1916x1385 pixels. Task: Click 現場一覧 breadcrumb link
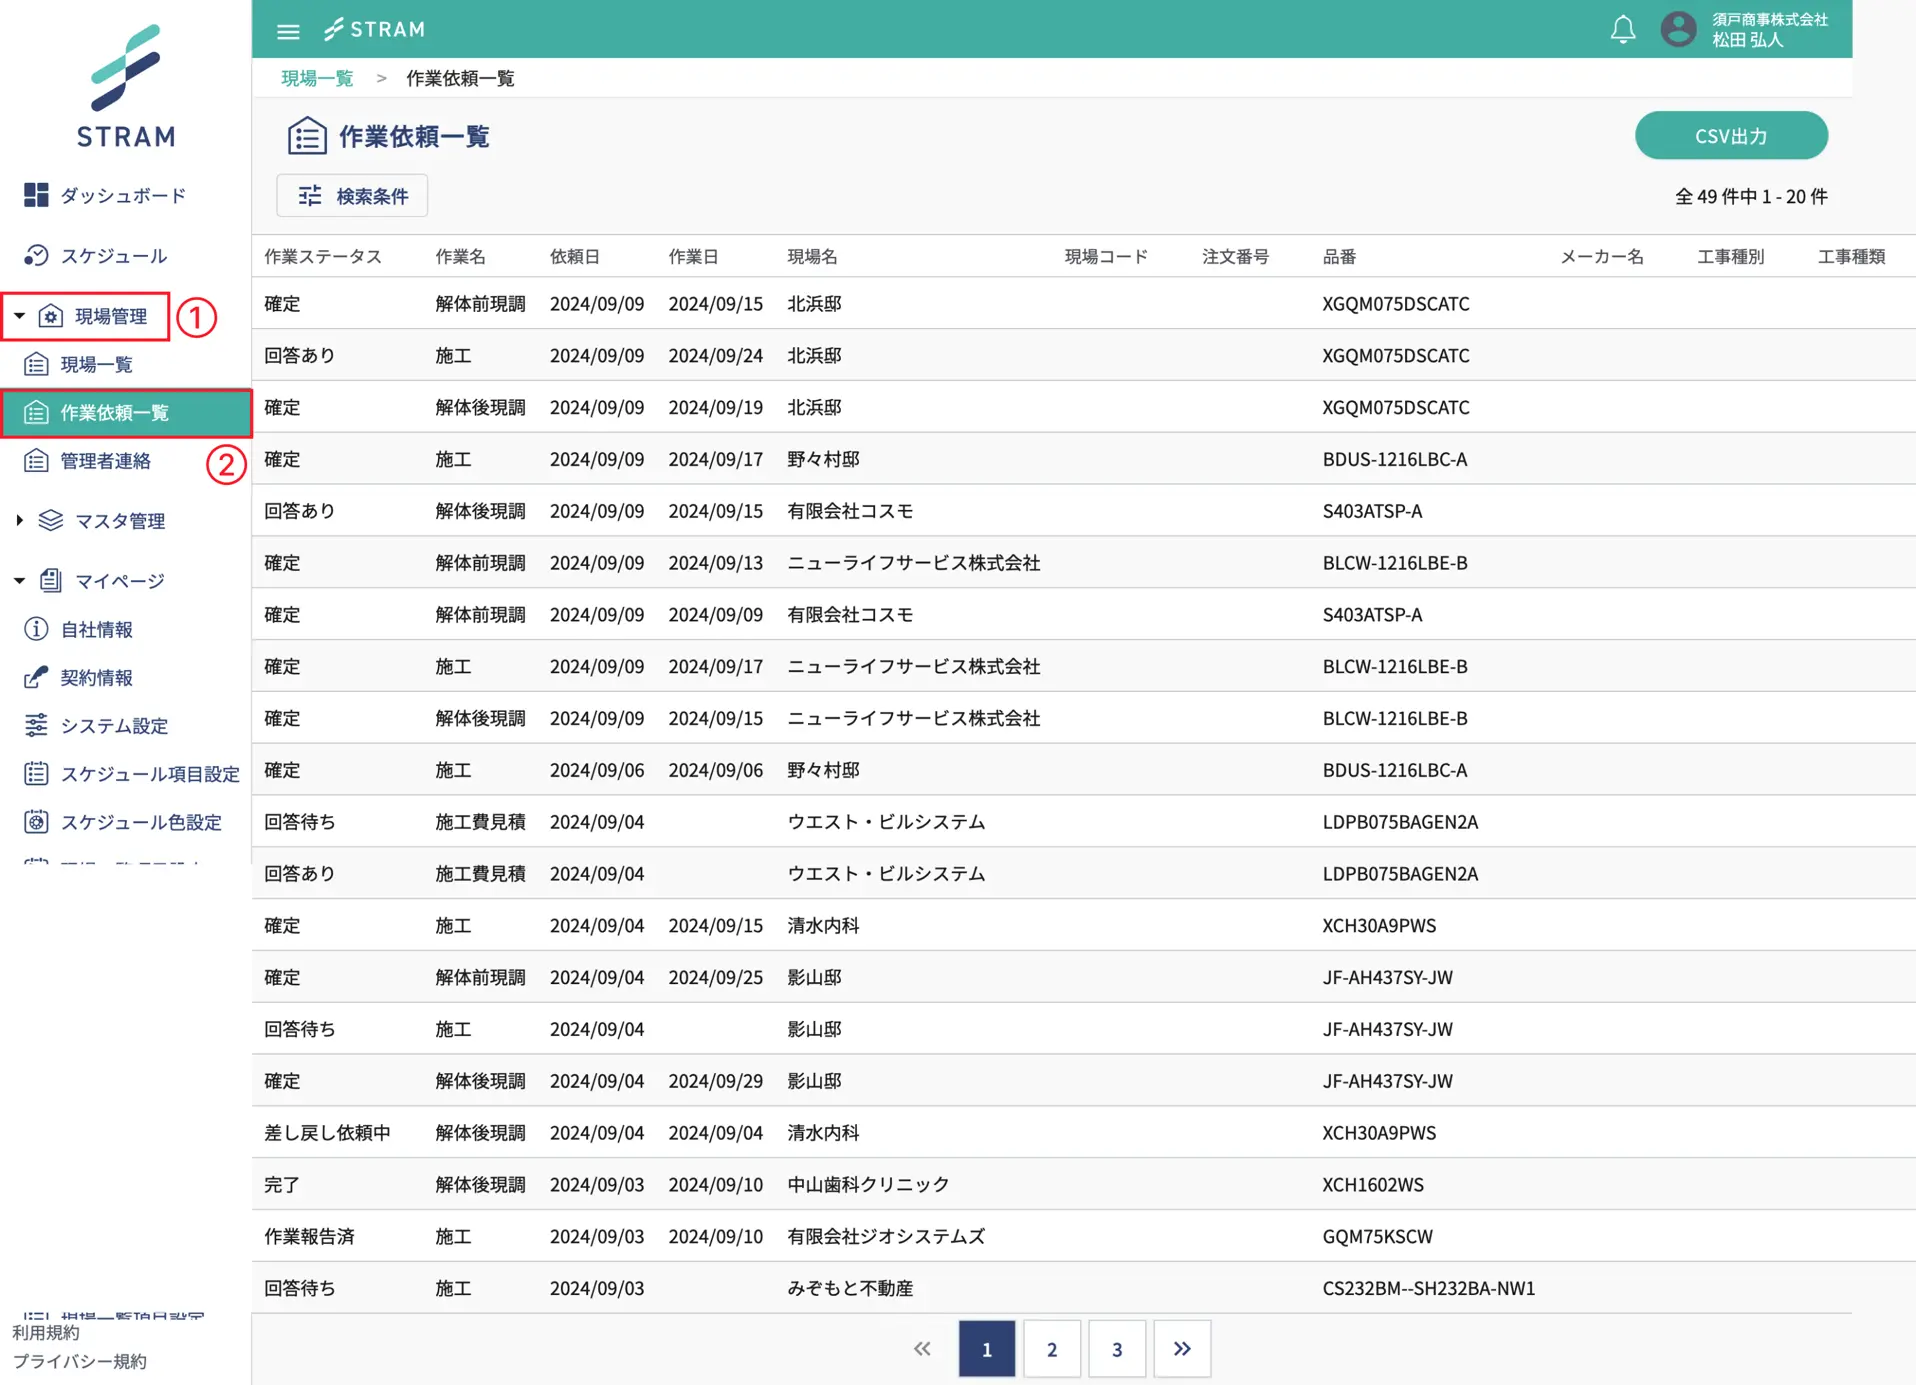[x=317, y=78]
